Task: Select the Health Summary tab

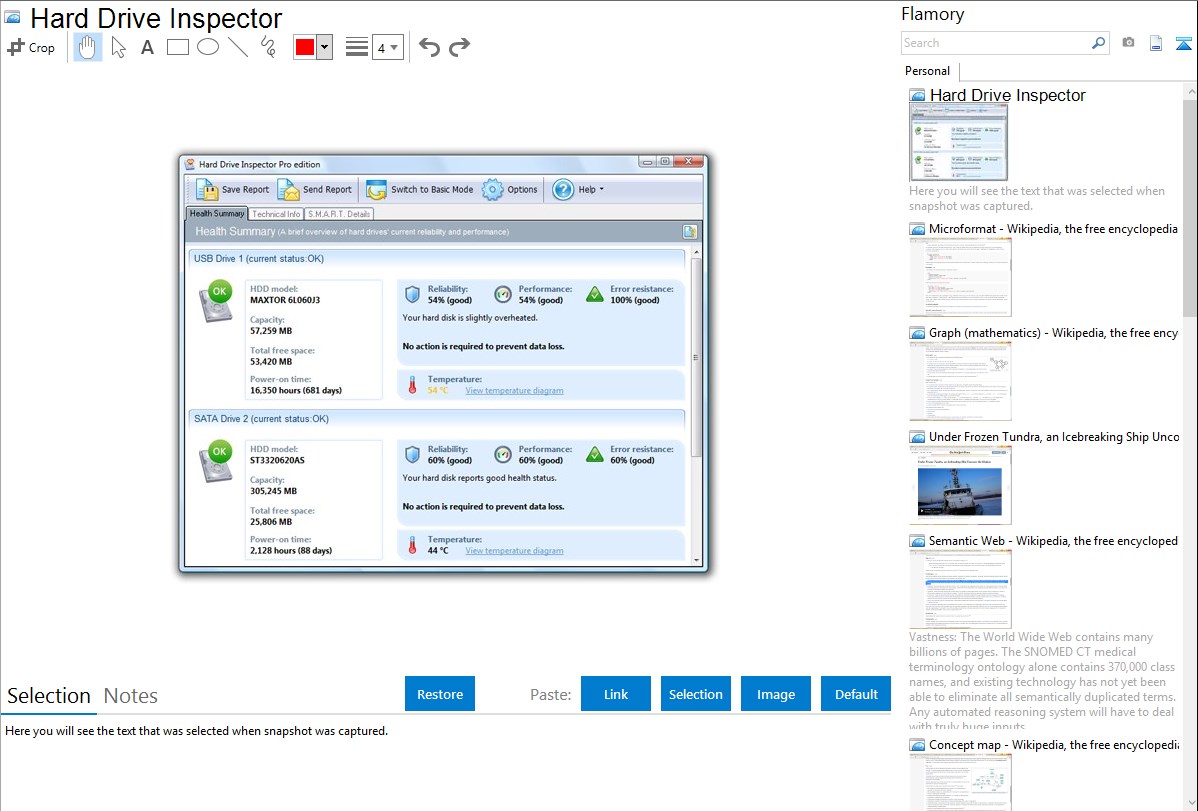Action: point(217,213)
